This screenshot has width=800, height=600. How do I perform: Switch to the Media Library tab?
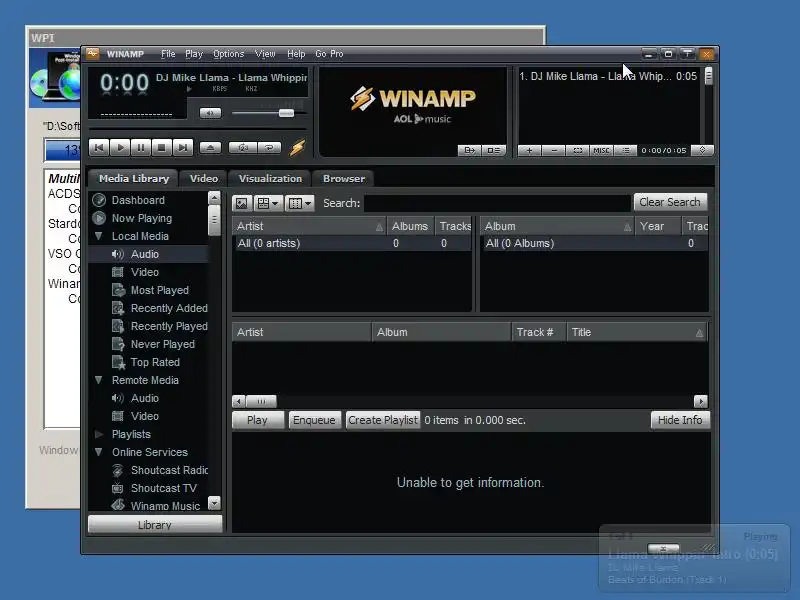(x=134, y=179)
